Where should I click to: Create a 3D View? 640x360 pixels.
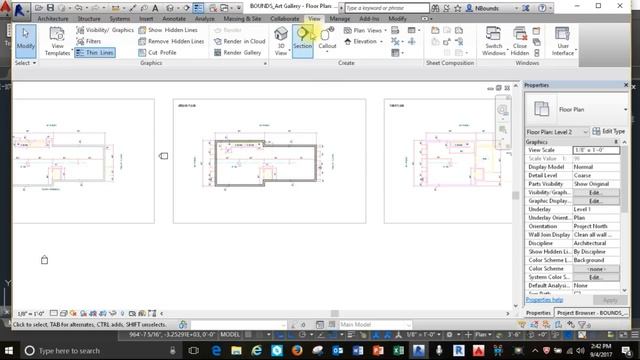[281, 41]
